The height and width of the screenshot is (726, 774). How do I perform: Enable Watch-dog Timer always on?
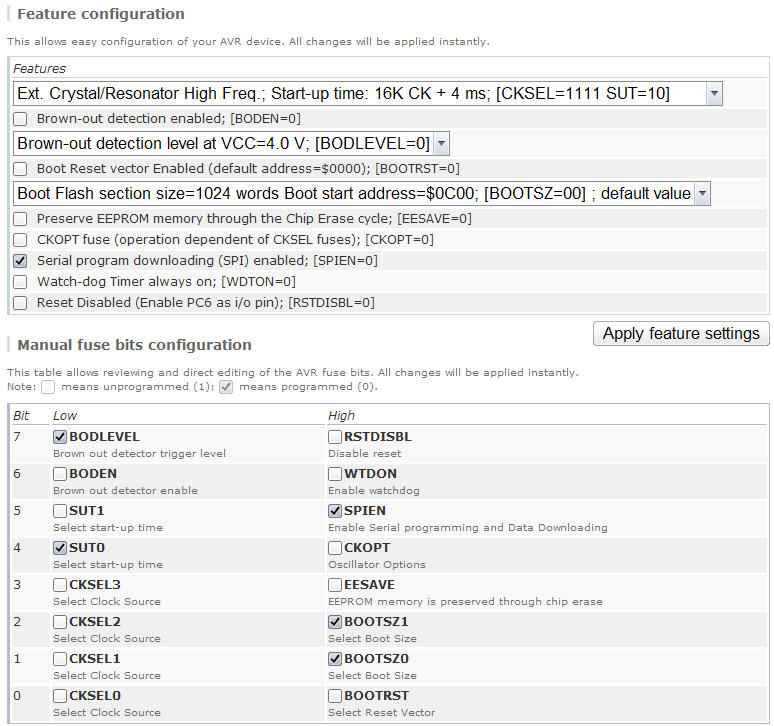[20, 282]
